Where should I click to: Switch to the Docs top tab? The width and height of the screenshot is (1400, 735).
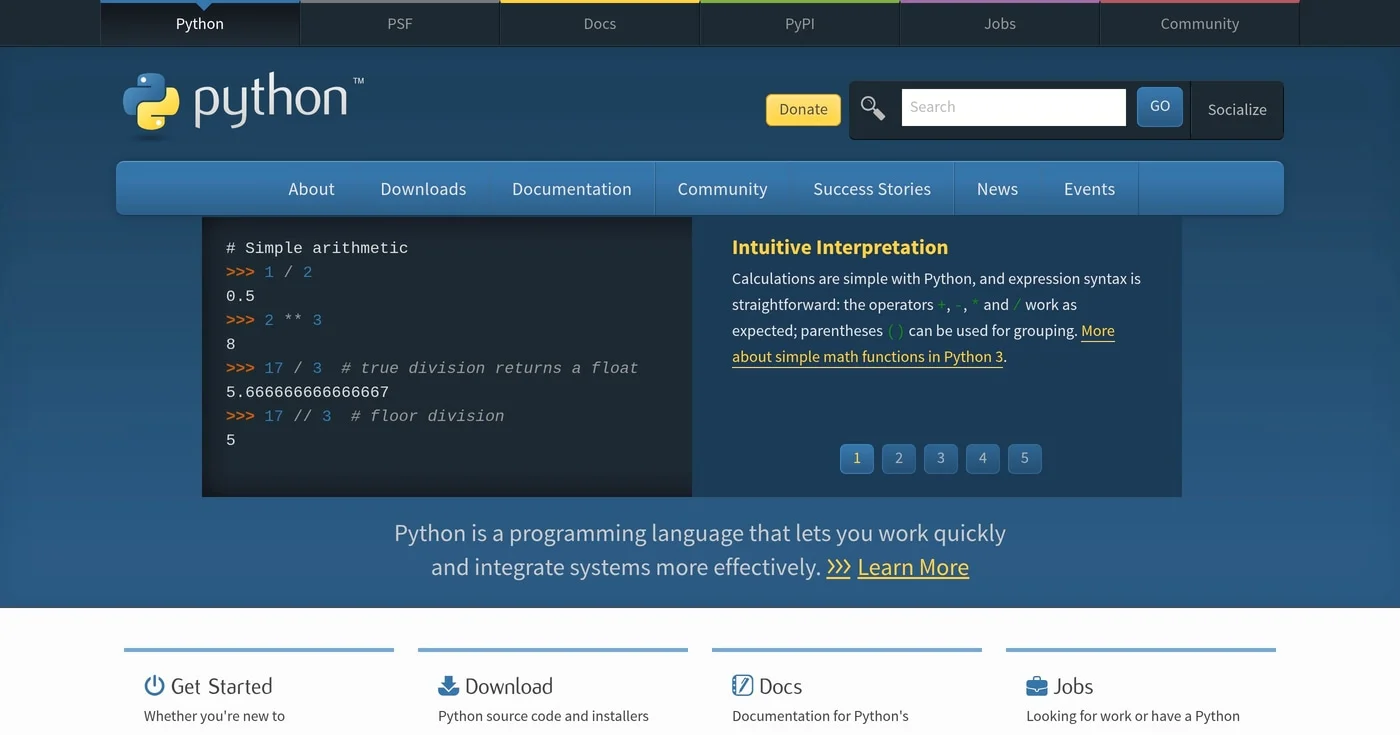(600, 24)
